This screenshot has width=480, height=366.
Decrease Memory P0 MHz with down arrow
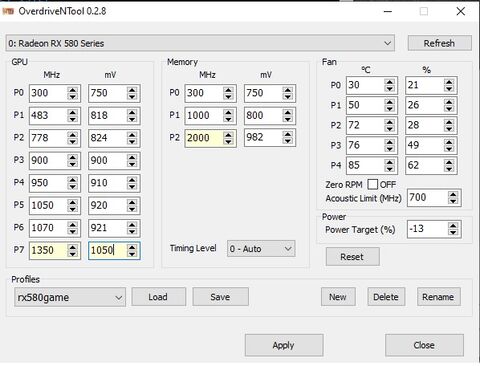(228, 97)
